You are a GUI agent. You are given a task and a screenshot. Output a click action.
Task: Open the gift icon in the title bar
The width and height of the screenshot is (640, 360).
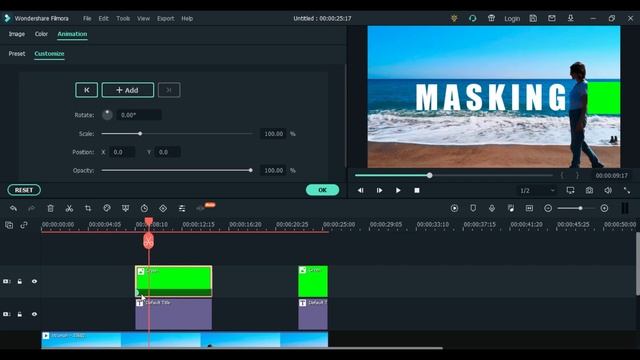[x=491, y=18]
